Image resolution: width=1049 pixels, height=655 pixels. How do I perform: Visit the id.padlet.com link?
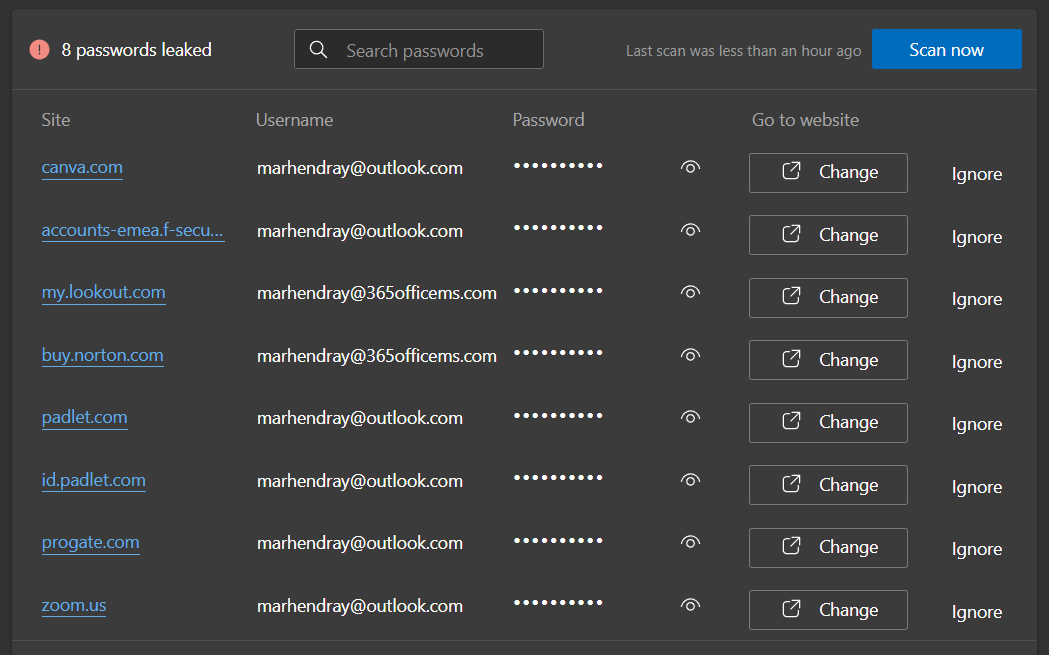tap(93, 481)
